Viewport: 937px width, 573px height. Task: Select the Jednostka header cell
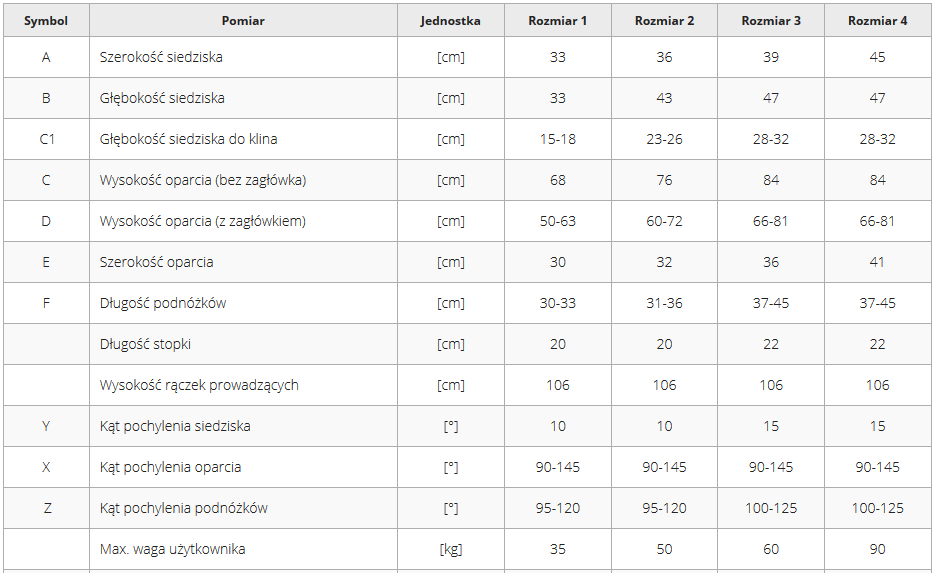coord(450,20)
